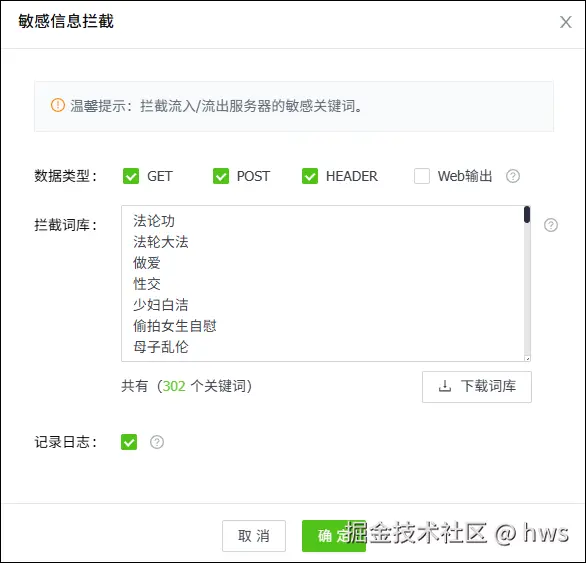This screenshot has height=563, width=586.
Task: Toggle the 记录日志 checkbox
Action: (x=129, y=442)
